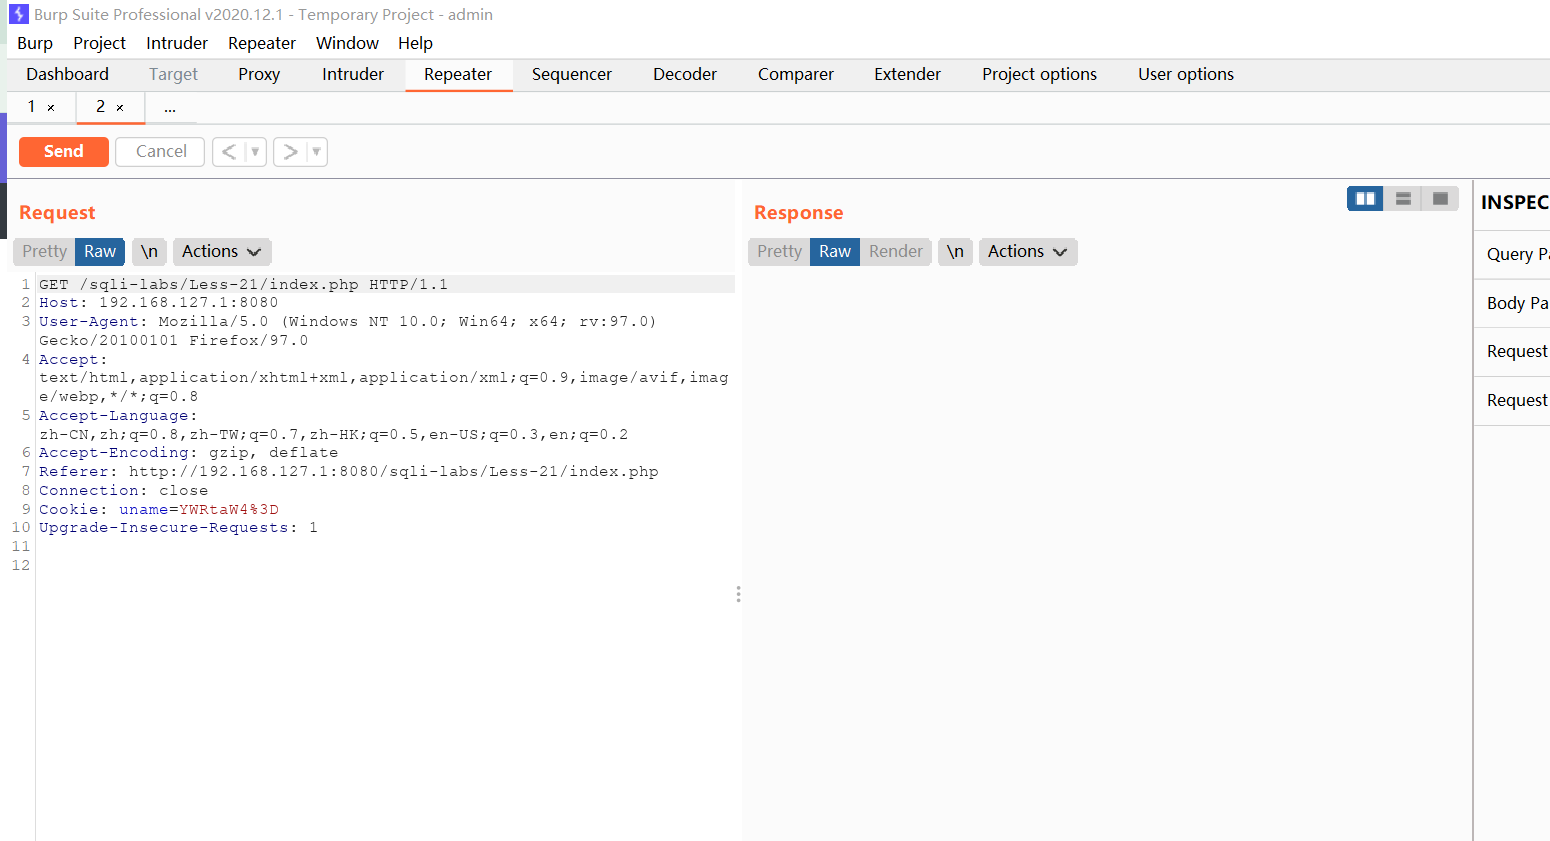The width and height of the screenshot is (1550, 841).
Task: Select the side-by-side request/response layout icon
Action: coord(1365,199)
